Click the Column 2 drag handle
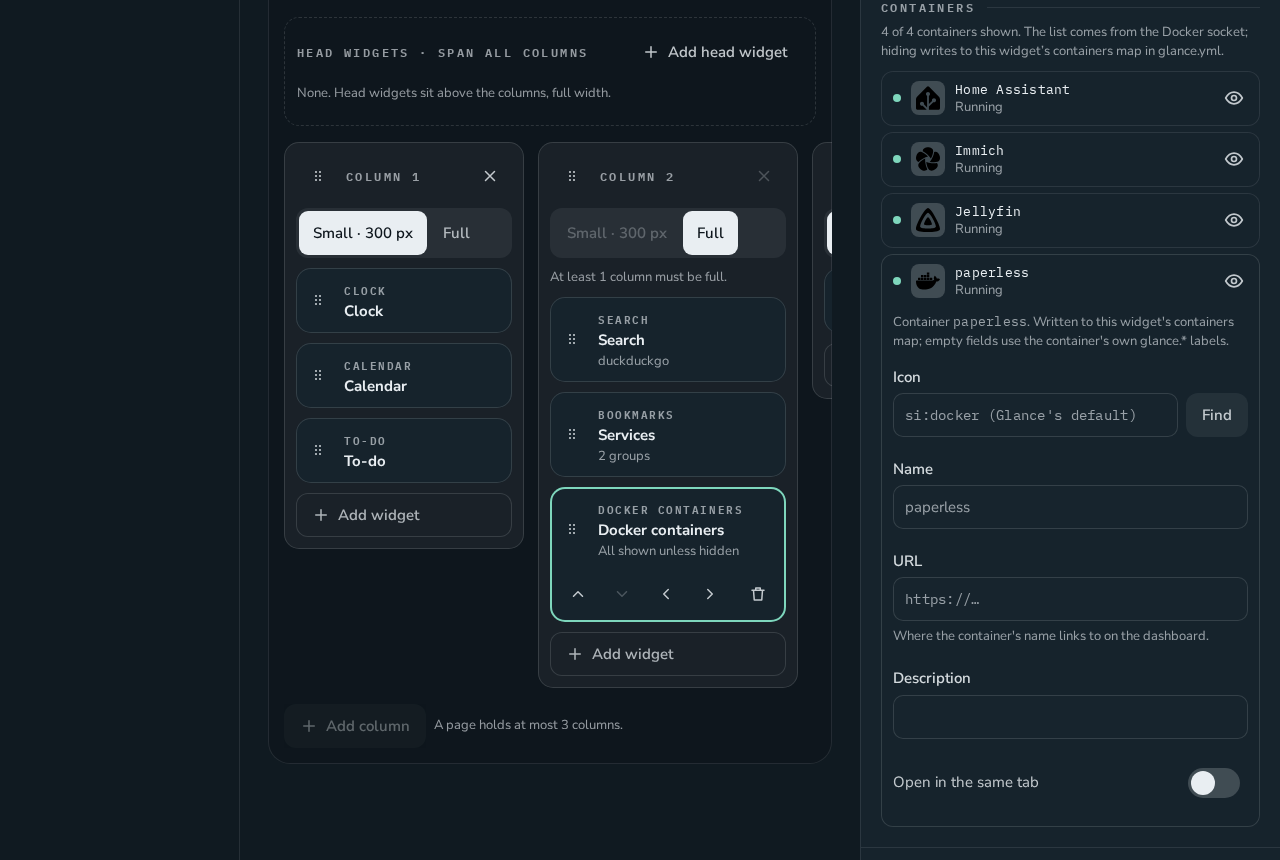This screenshot has width=1280, height=860. (572, 176)
